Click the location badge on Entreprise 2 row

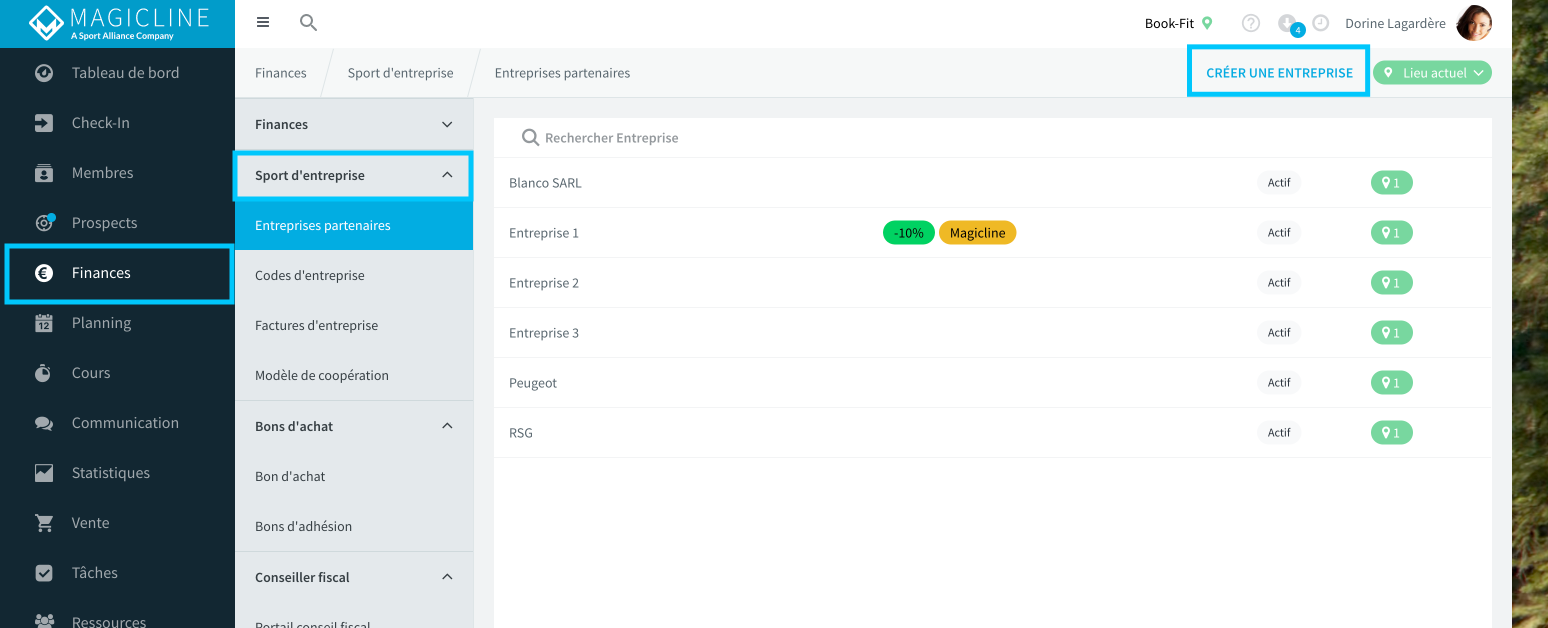(1391, 283)
